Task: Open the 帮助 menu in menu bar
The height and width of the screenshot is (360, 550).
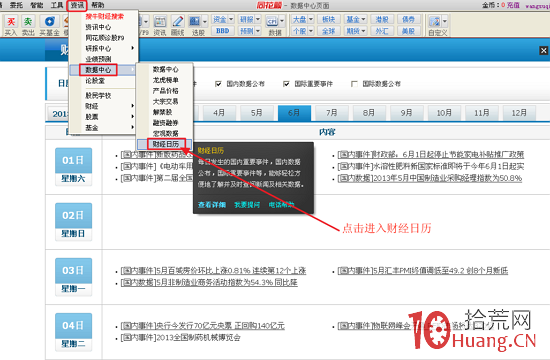Action: click(98, 5)
